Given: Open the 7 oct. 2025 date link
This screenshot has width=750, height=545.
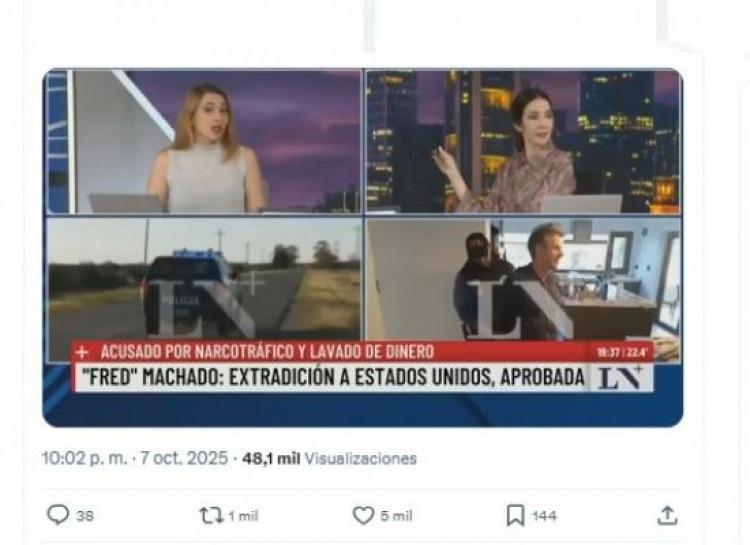Looking at the screenshot, I should pyautogui.click(x=184, y=458).
